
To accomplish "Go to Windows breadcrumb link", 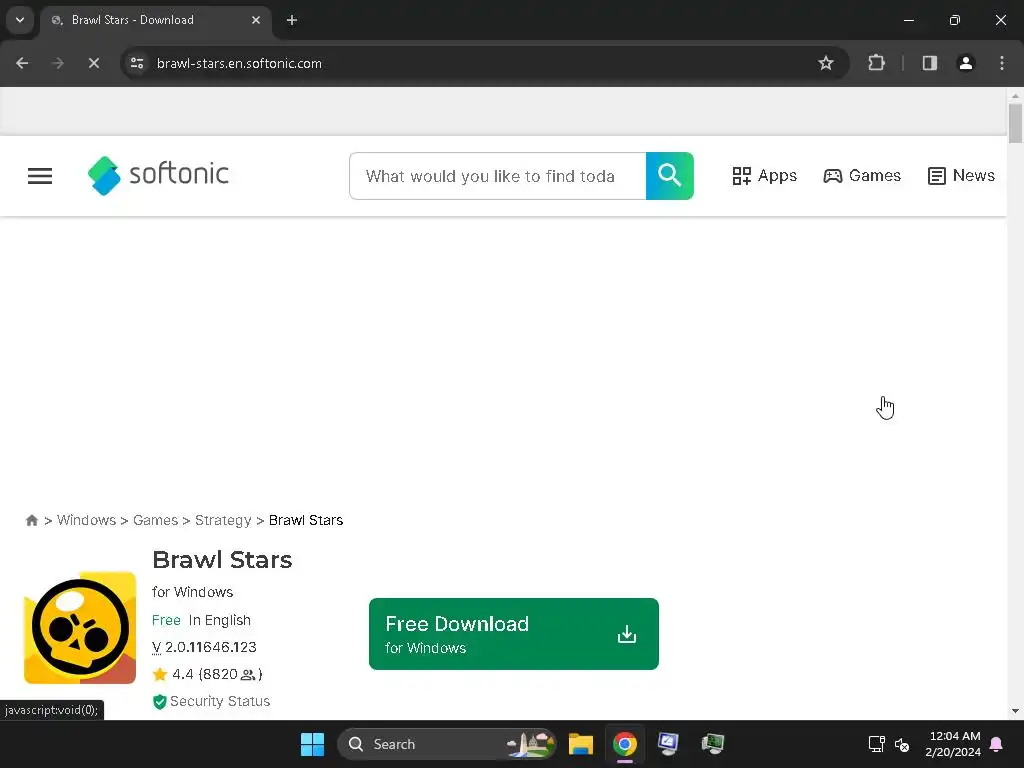I will [x=86, y=520].
